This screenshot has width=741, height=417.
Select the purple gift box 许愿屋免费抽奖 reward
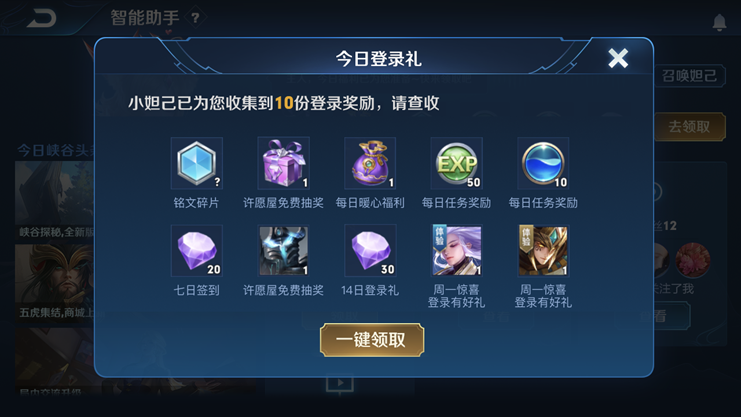[x=284, y=164]
